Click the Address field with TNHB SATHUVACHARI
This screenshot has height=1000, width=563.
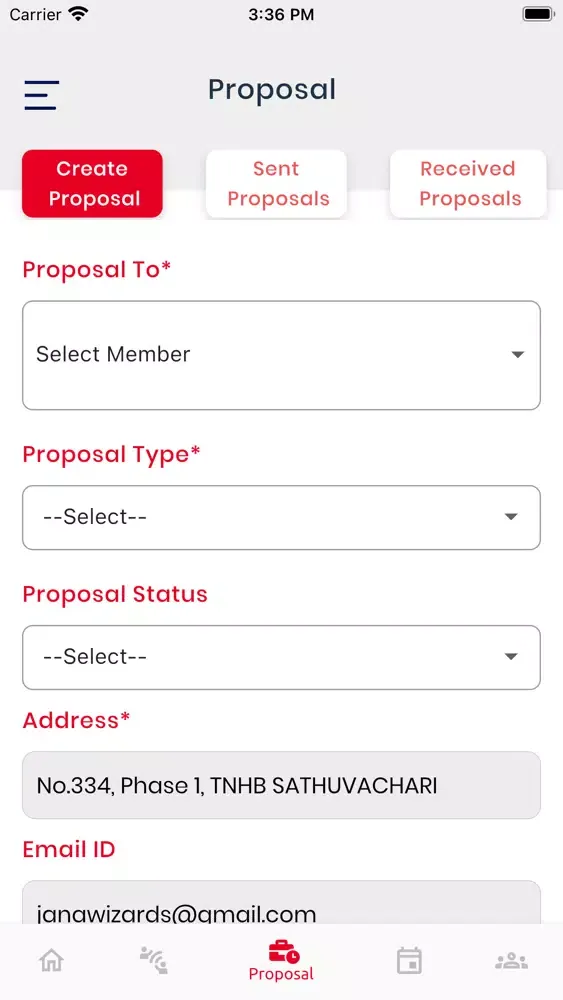click(x=281, y=785)
